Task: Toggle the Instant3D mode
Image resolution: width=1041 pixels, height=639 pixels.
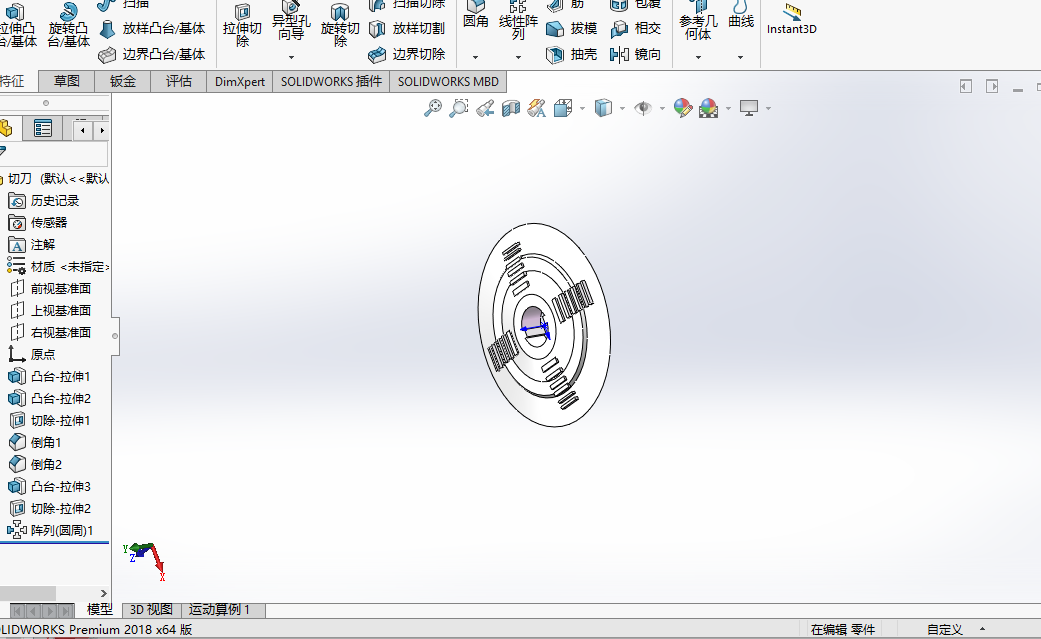Action: click(x=792, y=19)
